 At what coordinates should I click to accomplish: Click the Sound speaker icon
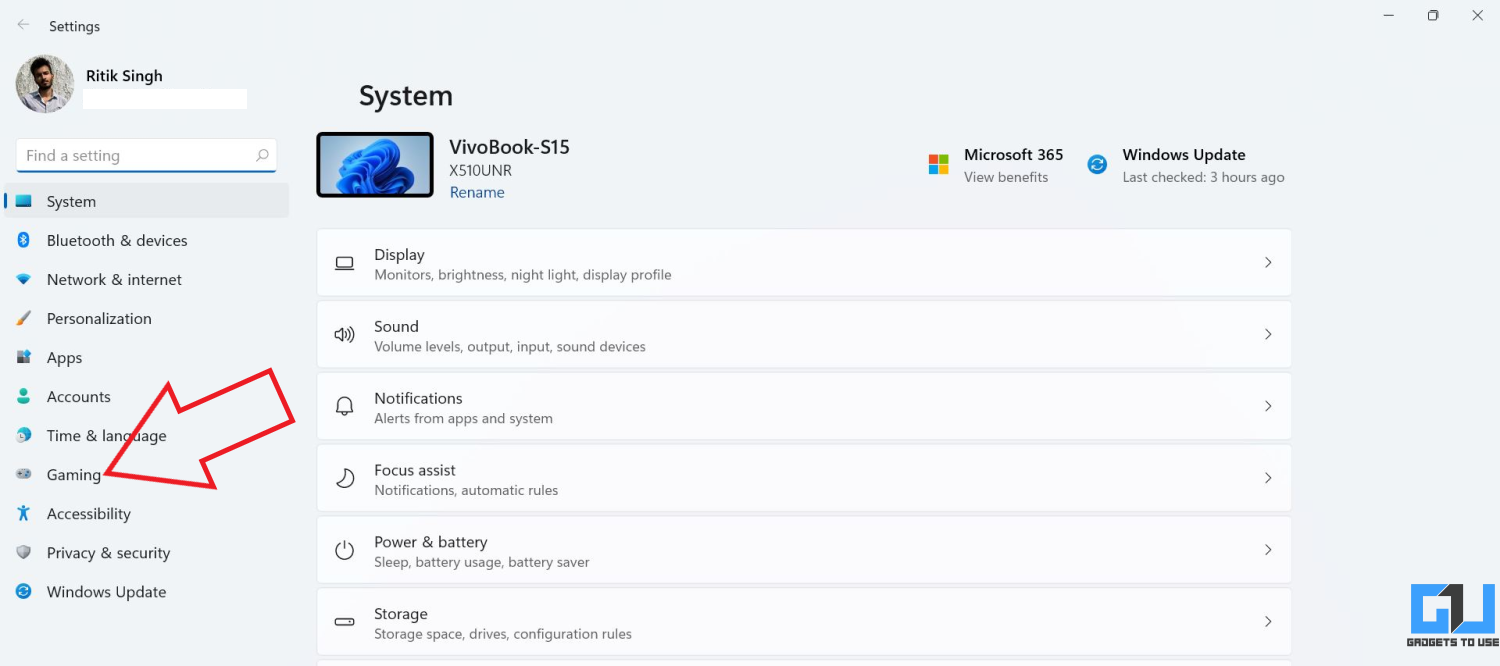coord(345,335)
